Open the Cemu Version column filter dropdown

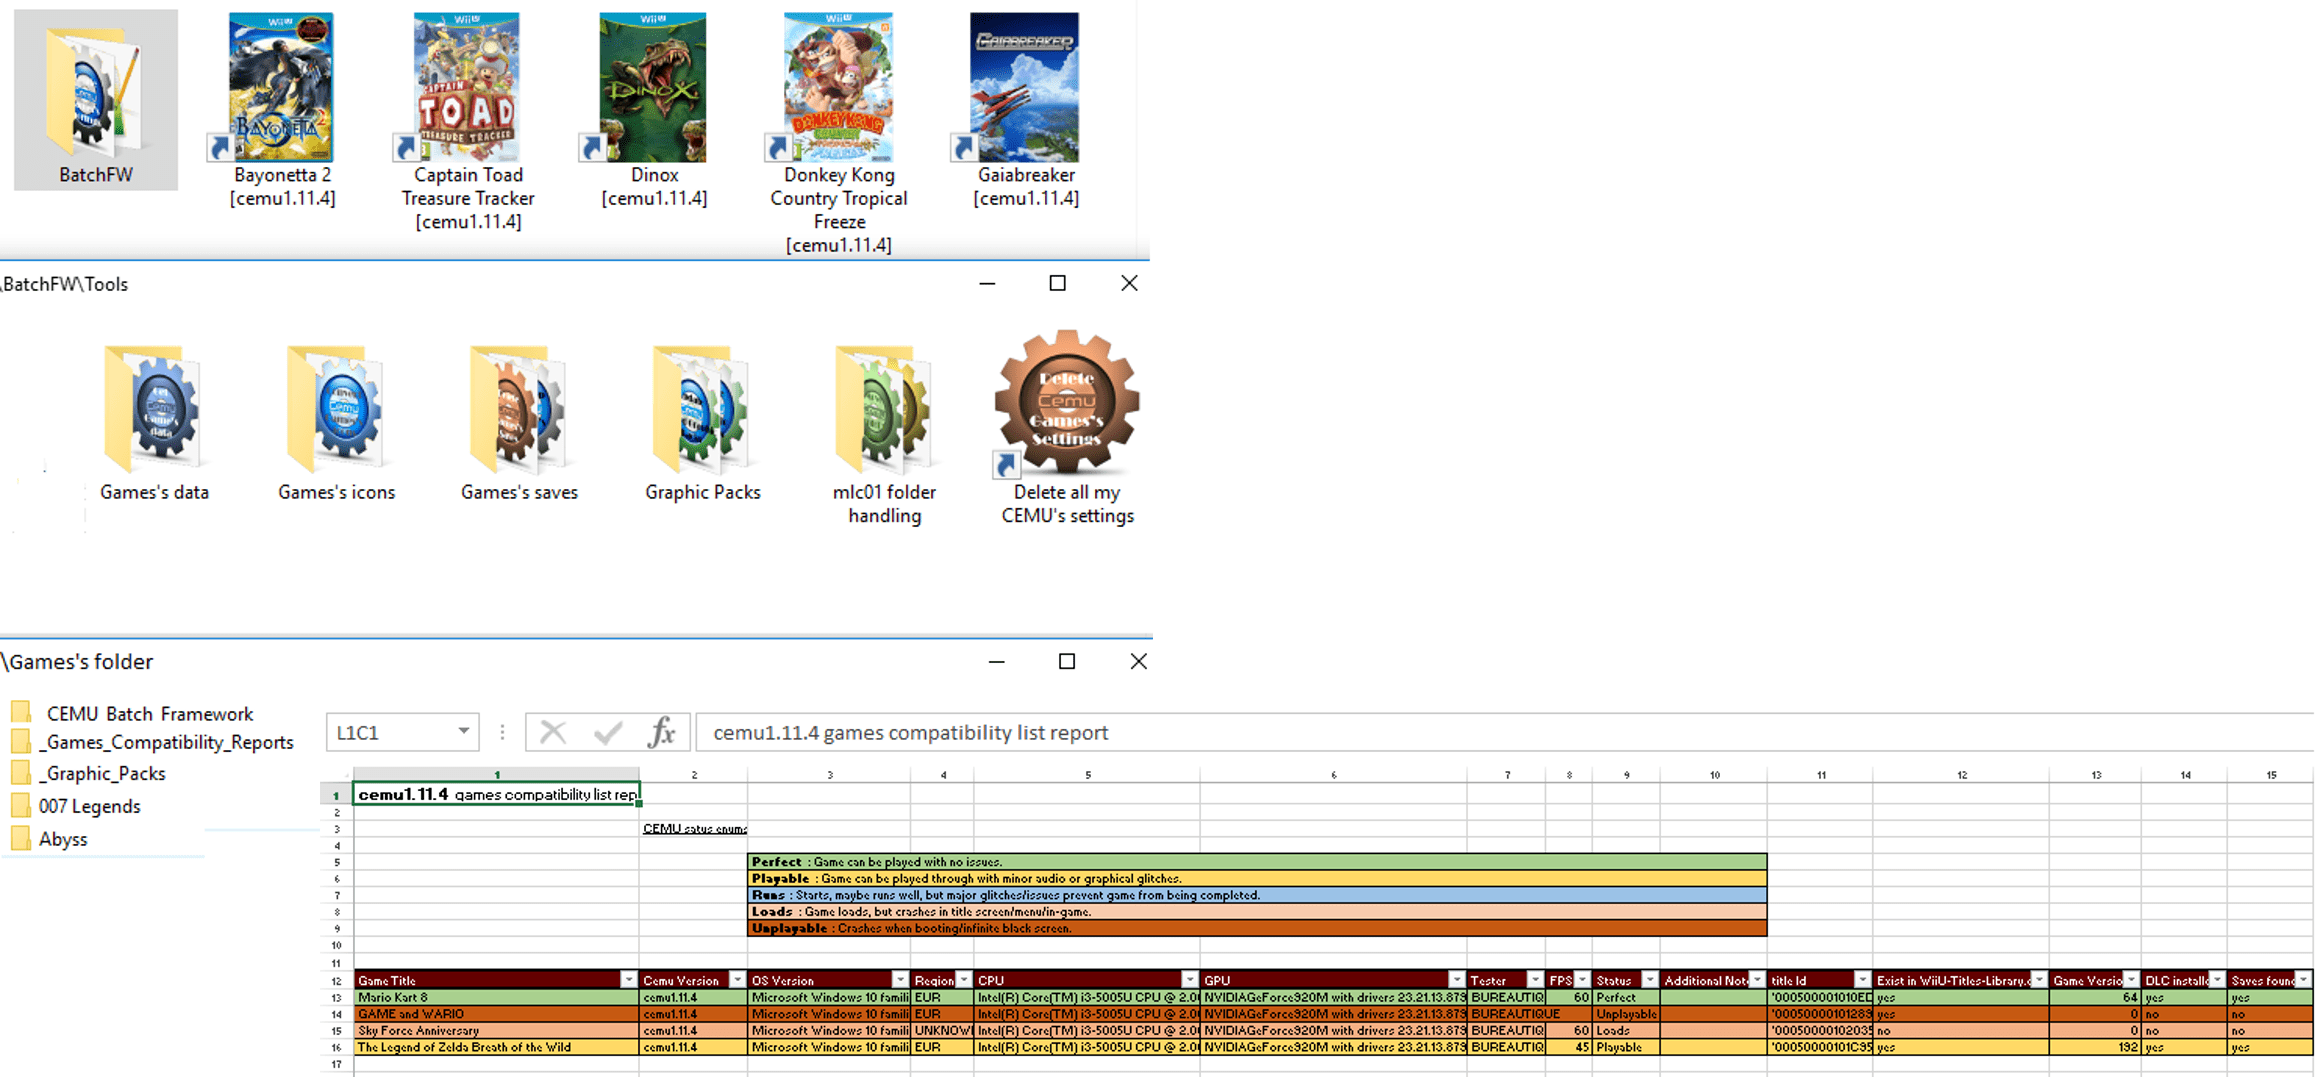tap(737, 980)
